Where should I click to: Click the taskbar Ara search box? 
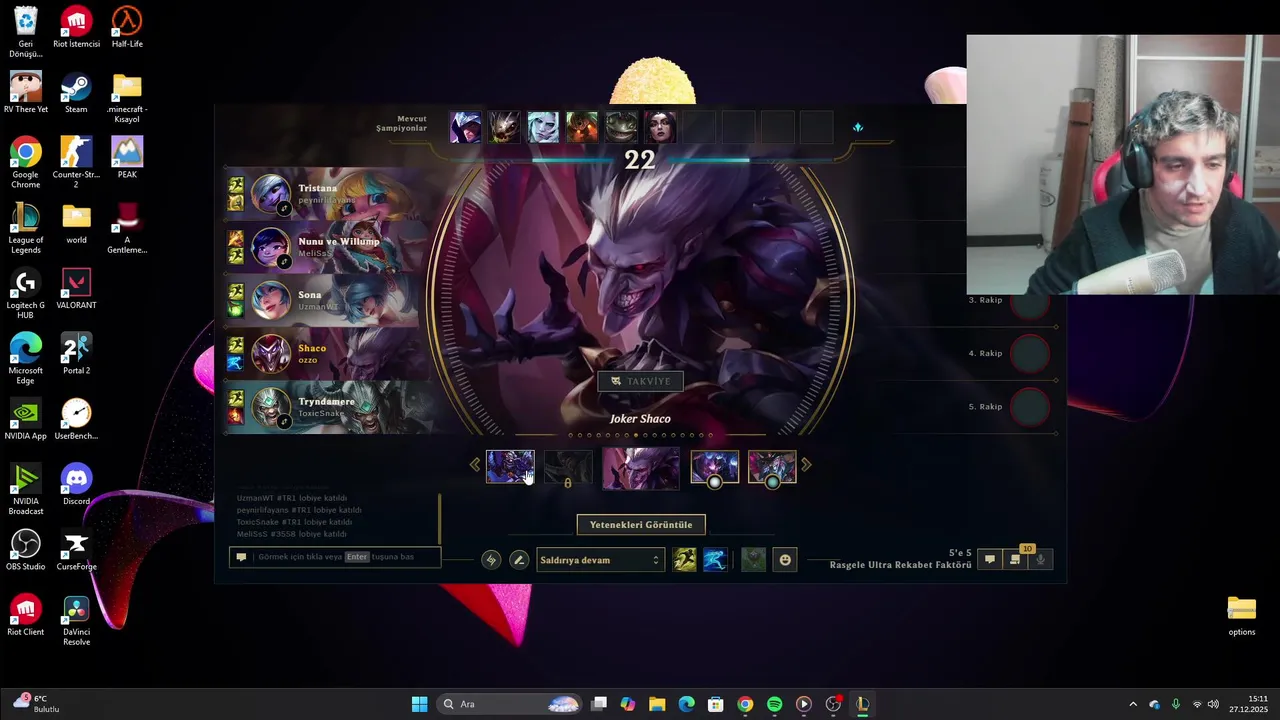tap(510, 704)
